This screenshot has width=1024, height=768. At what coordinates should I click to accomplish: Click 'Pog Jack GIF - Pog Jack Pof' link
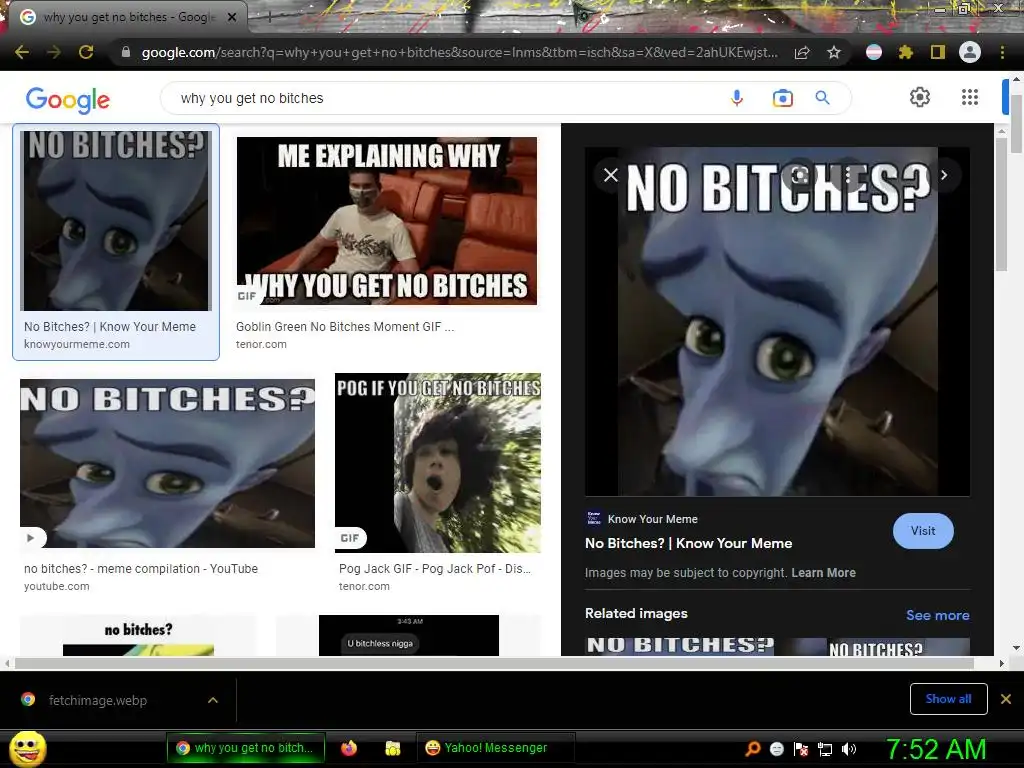point(435,569)
